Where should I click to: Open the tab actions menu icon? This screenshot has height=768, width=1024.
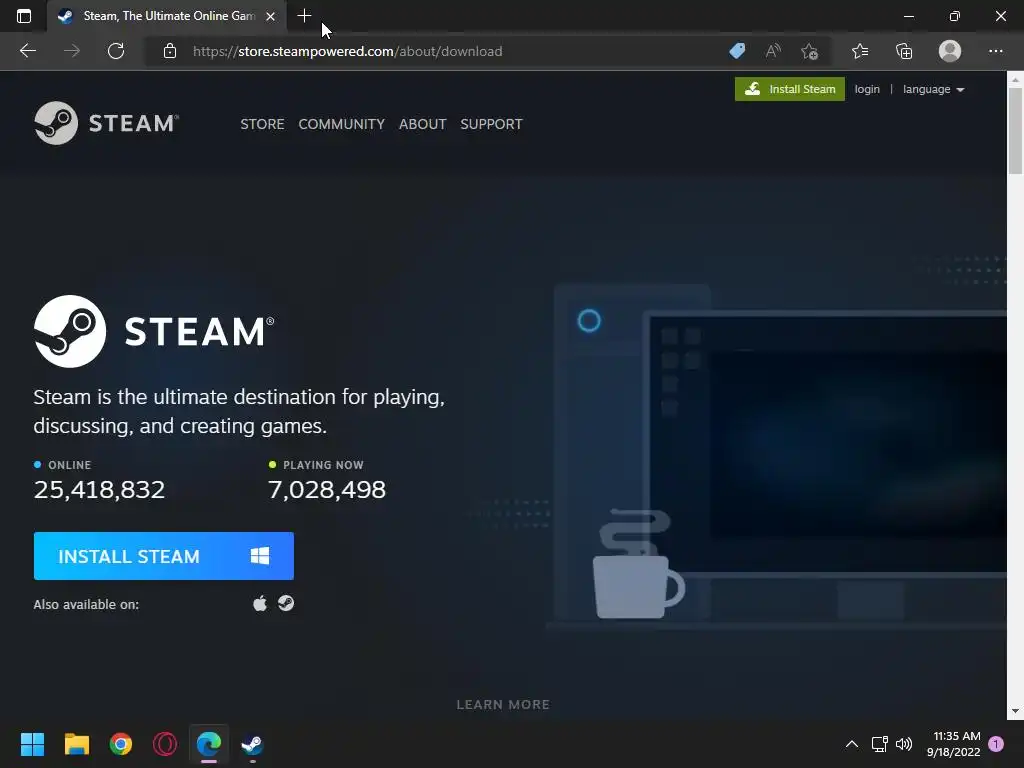(x=24, y=16)
